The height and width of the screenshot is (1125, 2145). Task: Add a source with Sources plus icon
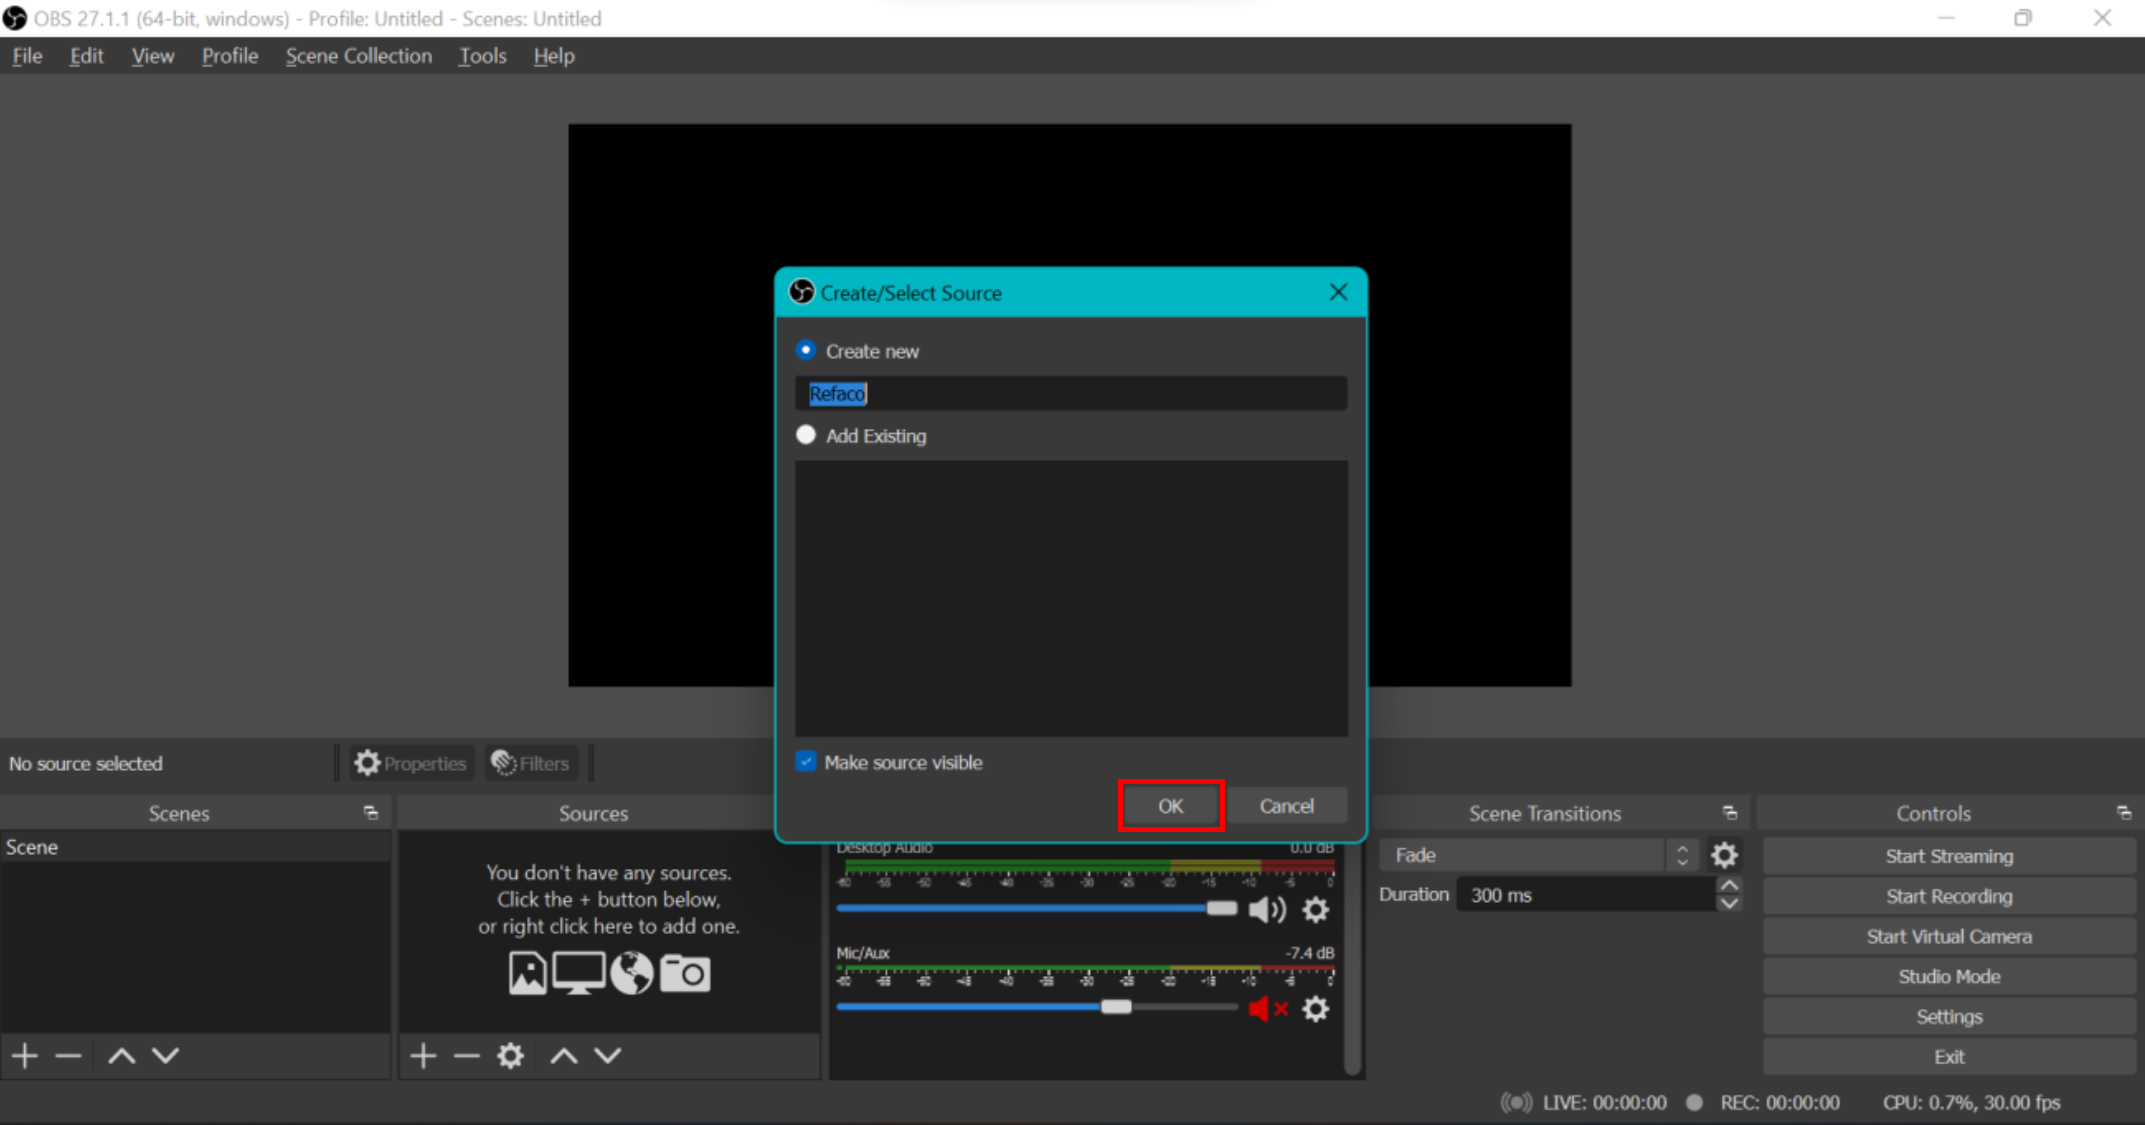[x=423, y=1055]
